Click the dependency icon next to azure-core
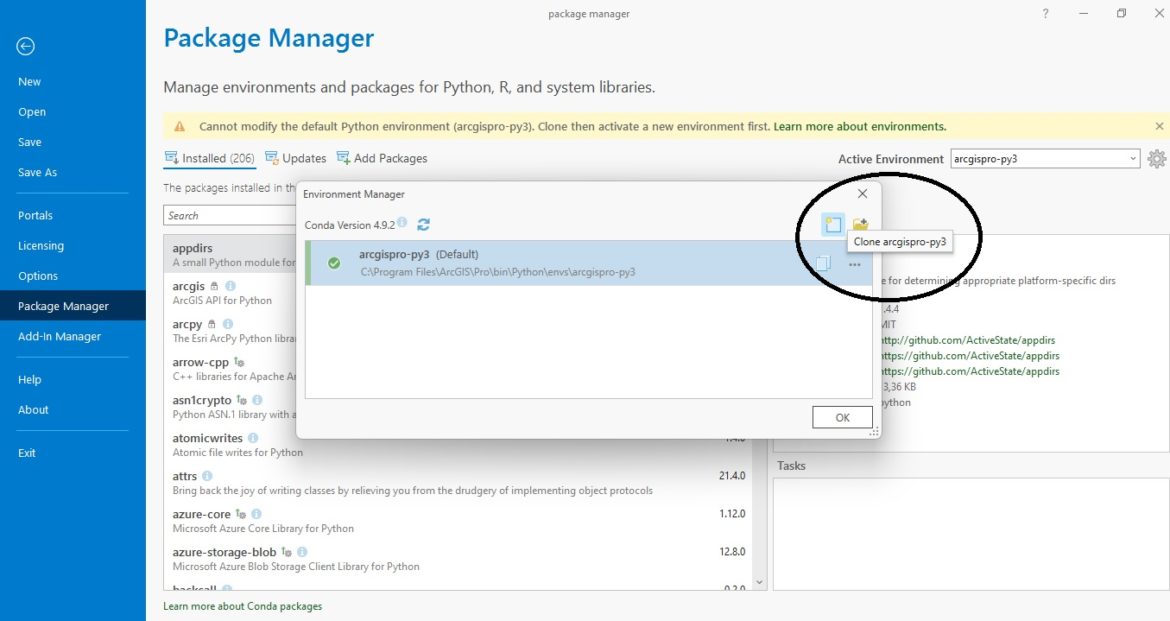This screenshot has height=621, width=1170. pyautogui.click(x=240, y=514)
